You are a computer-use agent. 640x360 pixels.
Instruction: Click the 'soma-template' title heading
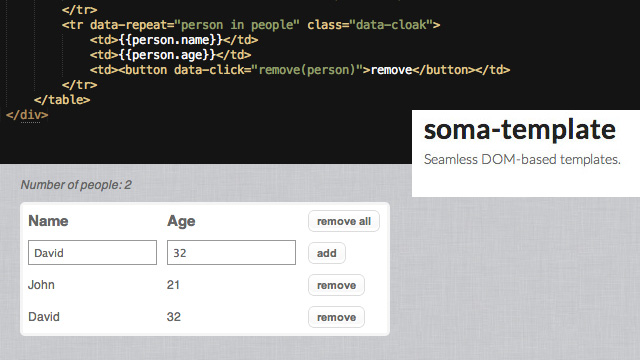point(520,129)
